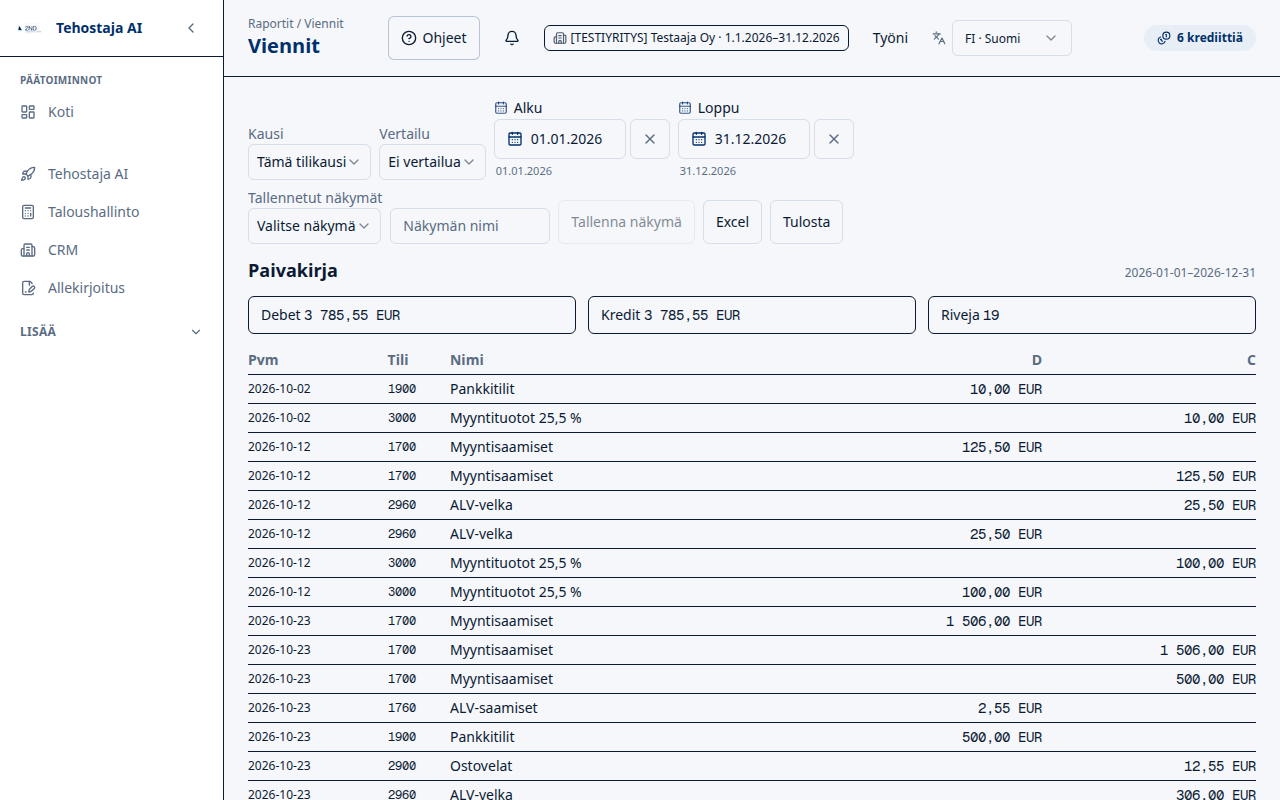Open notifications bell
1280x800 pixels.
512,38
